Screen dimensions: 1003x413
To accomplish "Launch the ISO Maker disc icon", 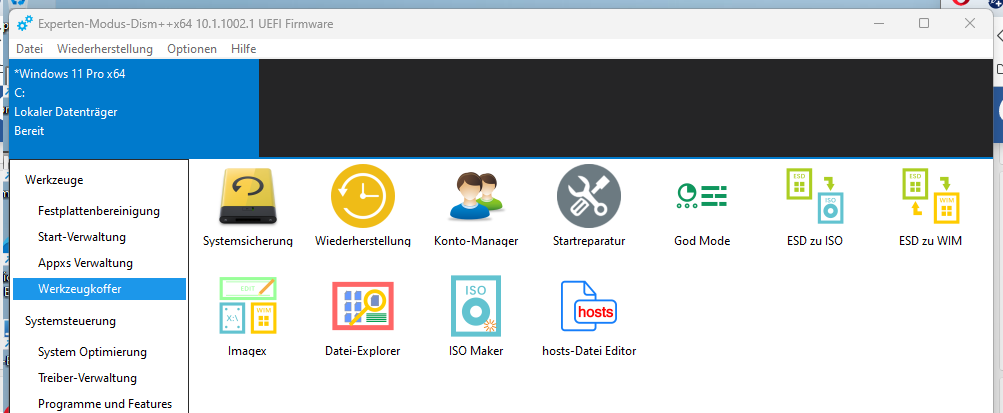I will click(x=476, y=306).
